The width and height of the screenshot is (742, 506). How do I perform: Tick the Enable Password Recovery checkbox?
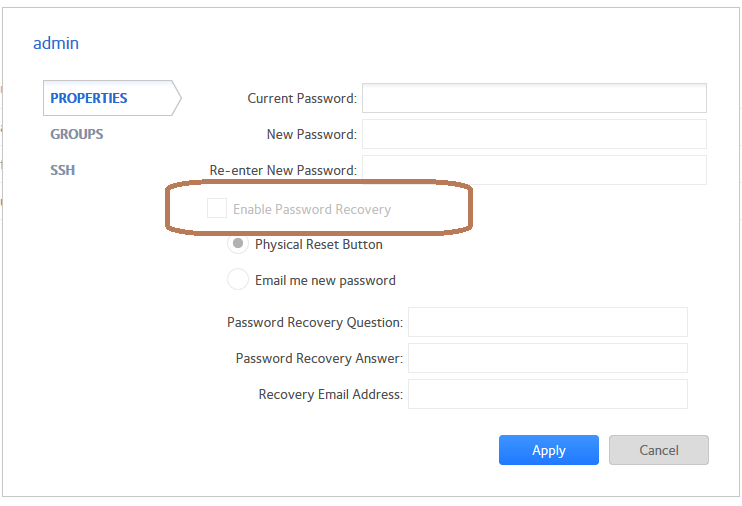(x=216, y=208)
